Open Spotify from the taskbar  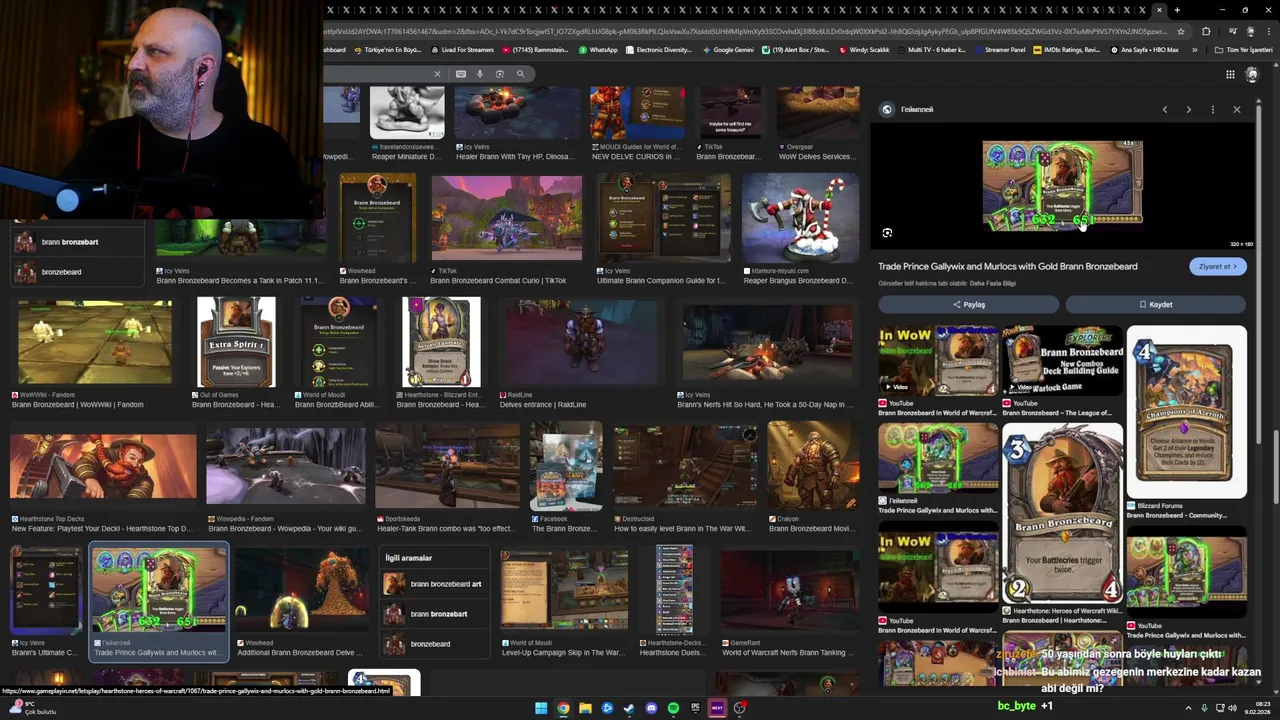point(673,708)
